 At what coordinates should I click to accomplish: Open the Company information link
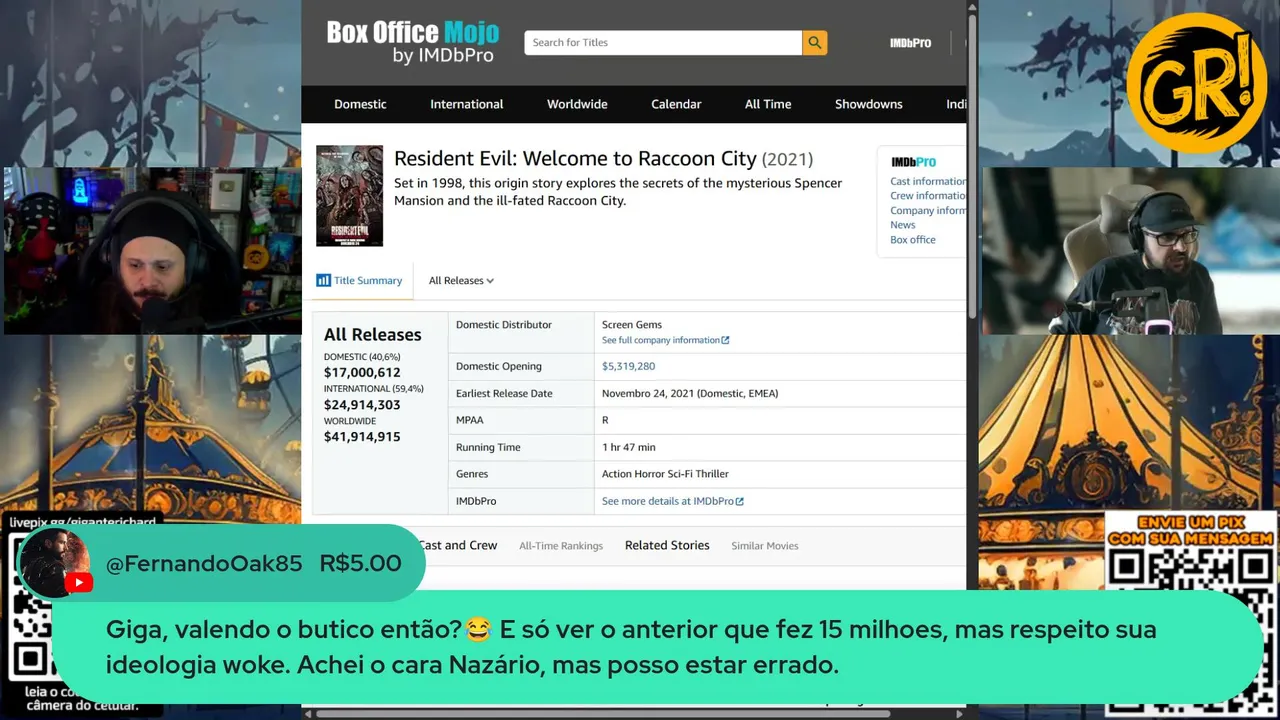tap(928, 211)
